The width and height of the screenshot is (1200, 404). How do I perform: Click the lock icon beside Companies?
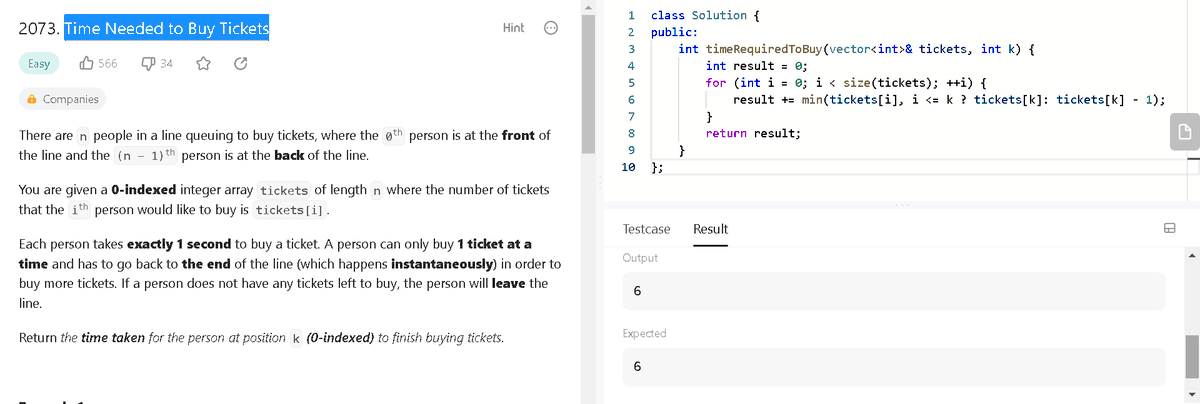32,99
